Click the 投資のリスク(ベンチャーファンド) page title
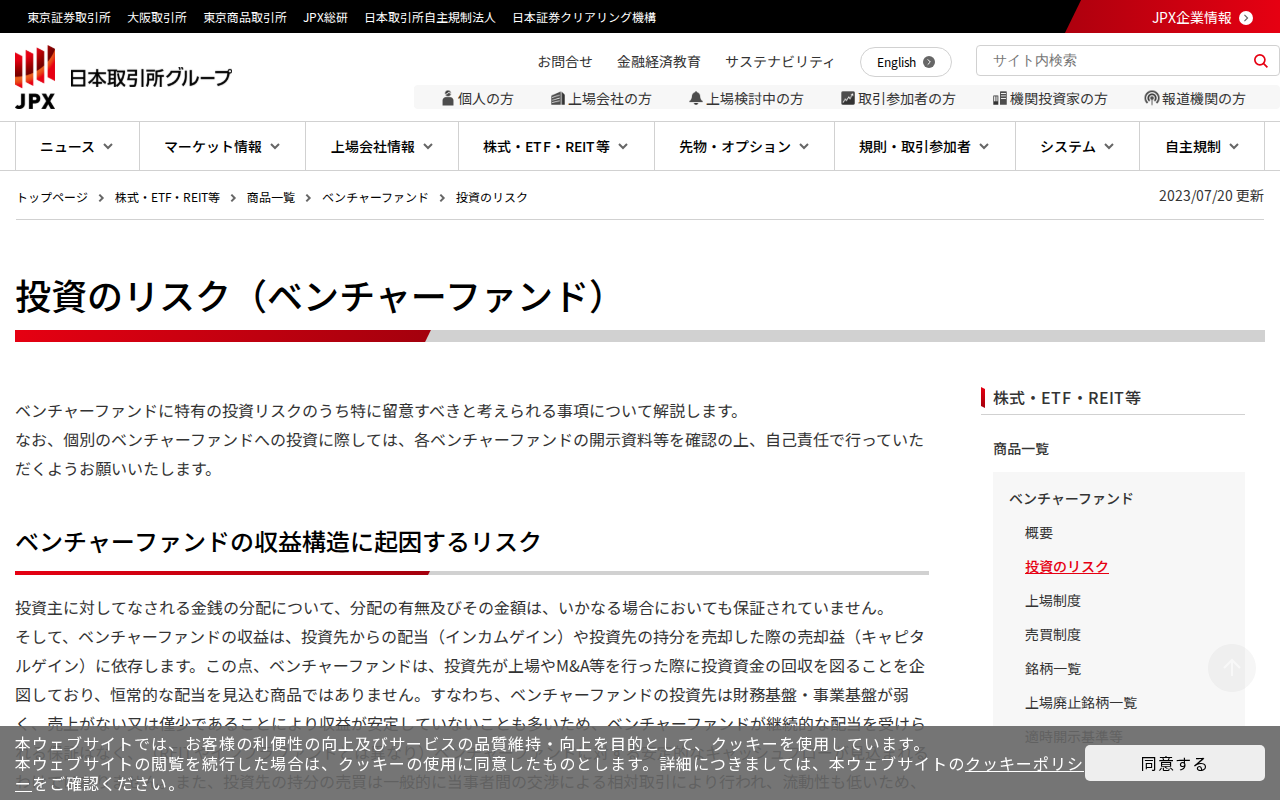 click(312, 296)
